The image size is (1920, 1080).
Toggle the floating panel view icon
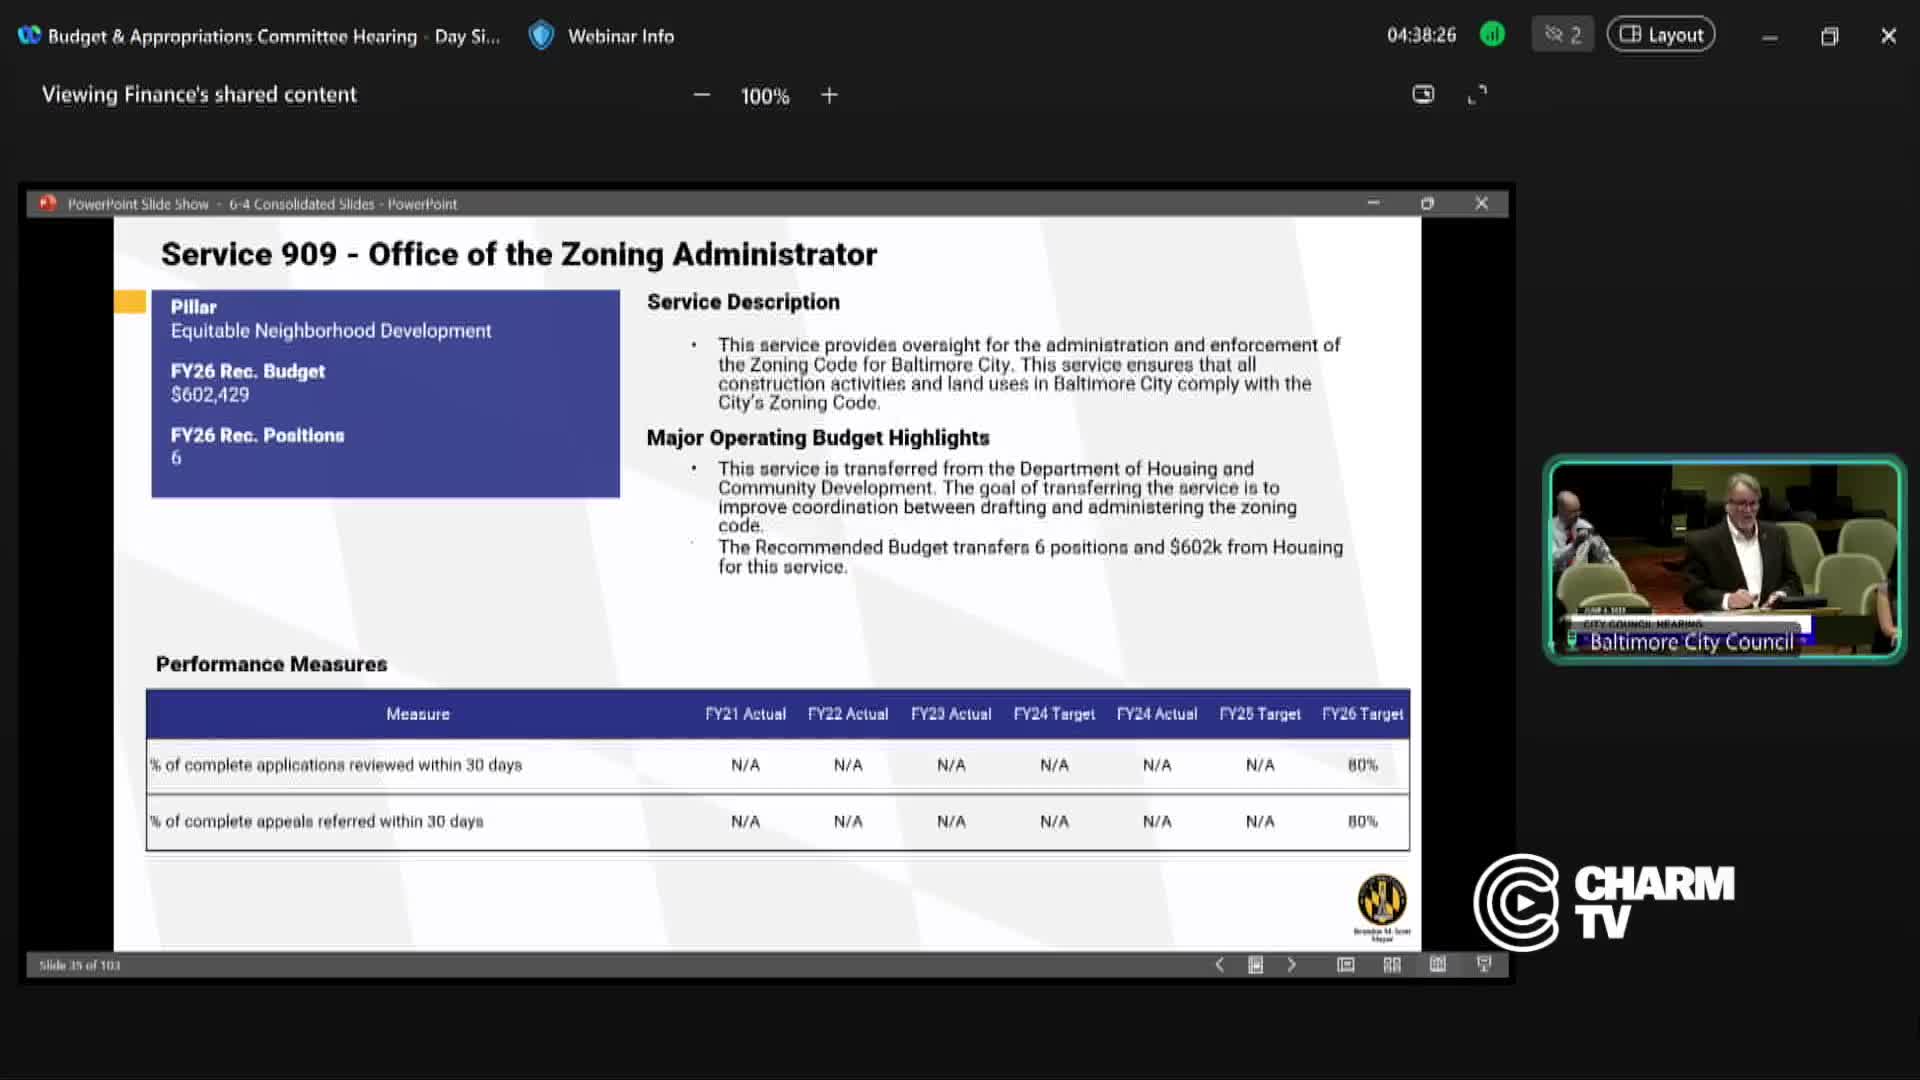[x=1423, y=94]
